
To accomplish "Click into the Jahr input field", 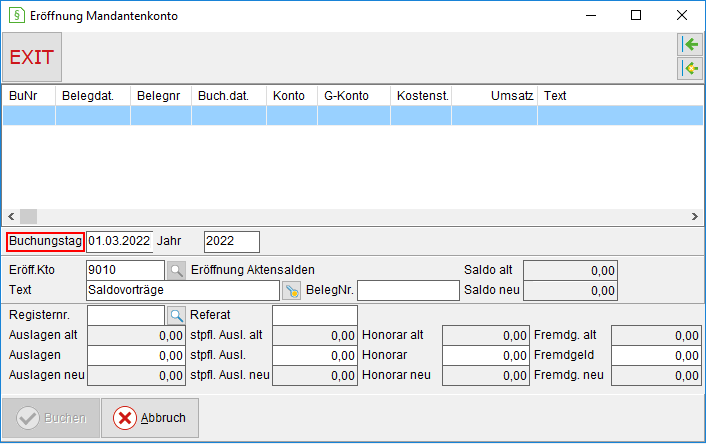I will point(231,241).
